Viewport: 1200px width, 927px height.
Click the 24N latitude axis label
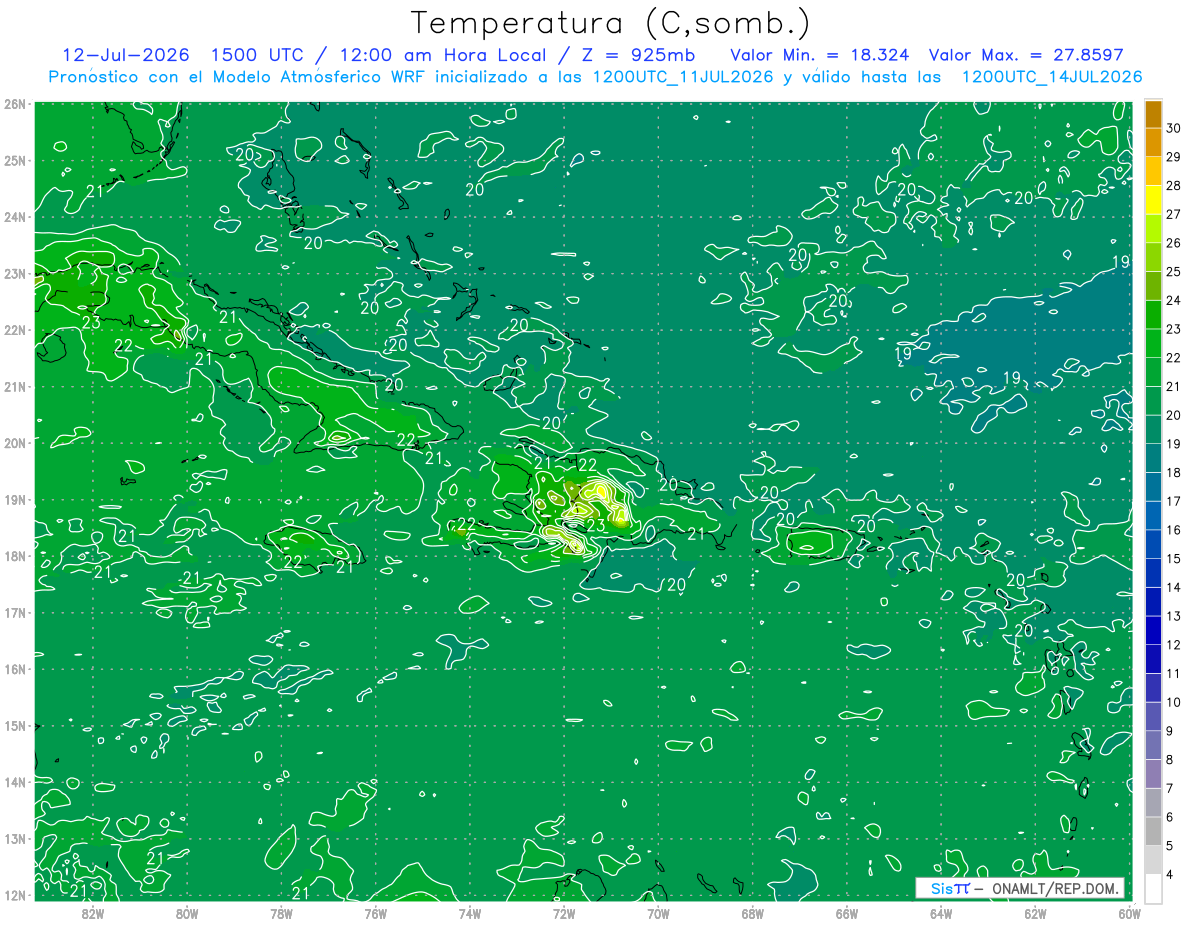click(14, 217)
